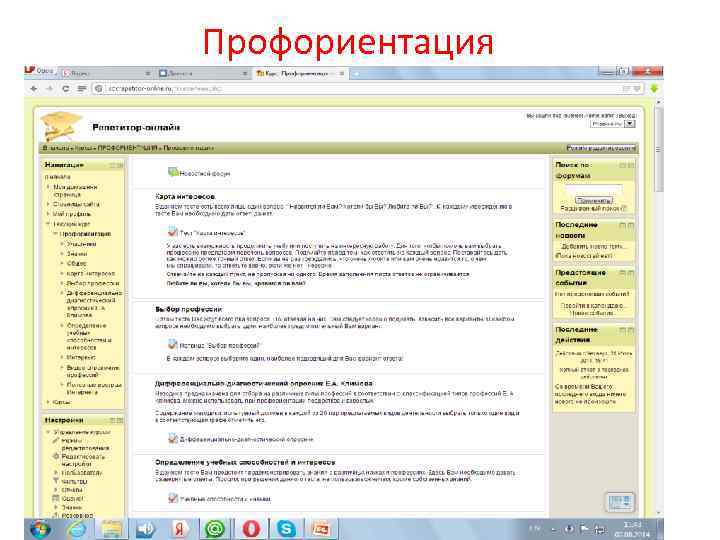
Task: Open the news forum icon
Action: point(173,173)
